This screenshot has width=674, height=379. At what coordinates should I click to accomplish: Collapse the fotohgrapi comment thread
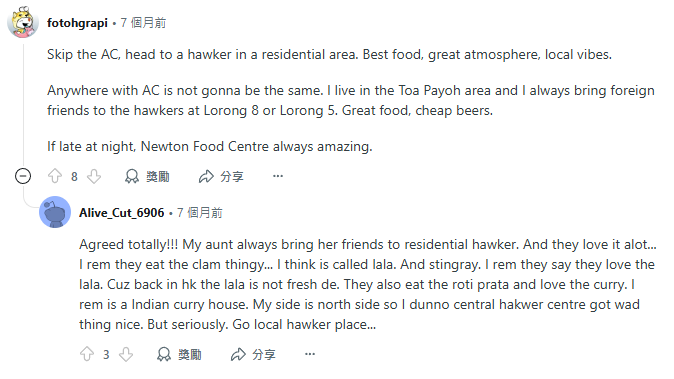coord(23,176)
